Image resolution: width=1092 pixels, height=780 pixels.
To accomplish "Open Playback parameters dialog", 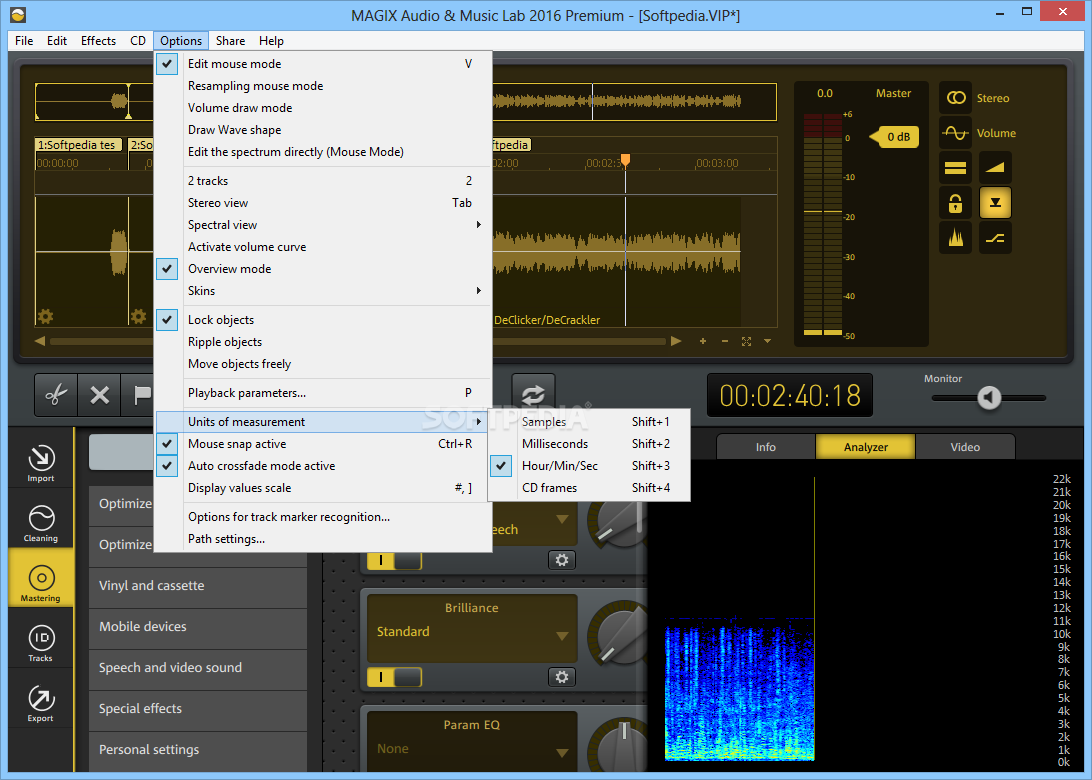I will click(323, 393).
